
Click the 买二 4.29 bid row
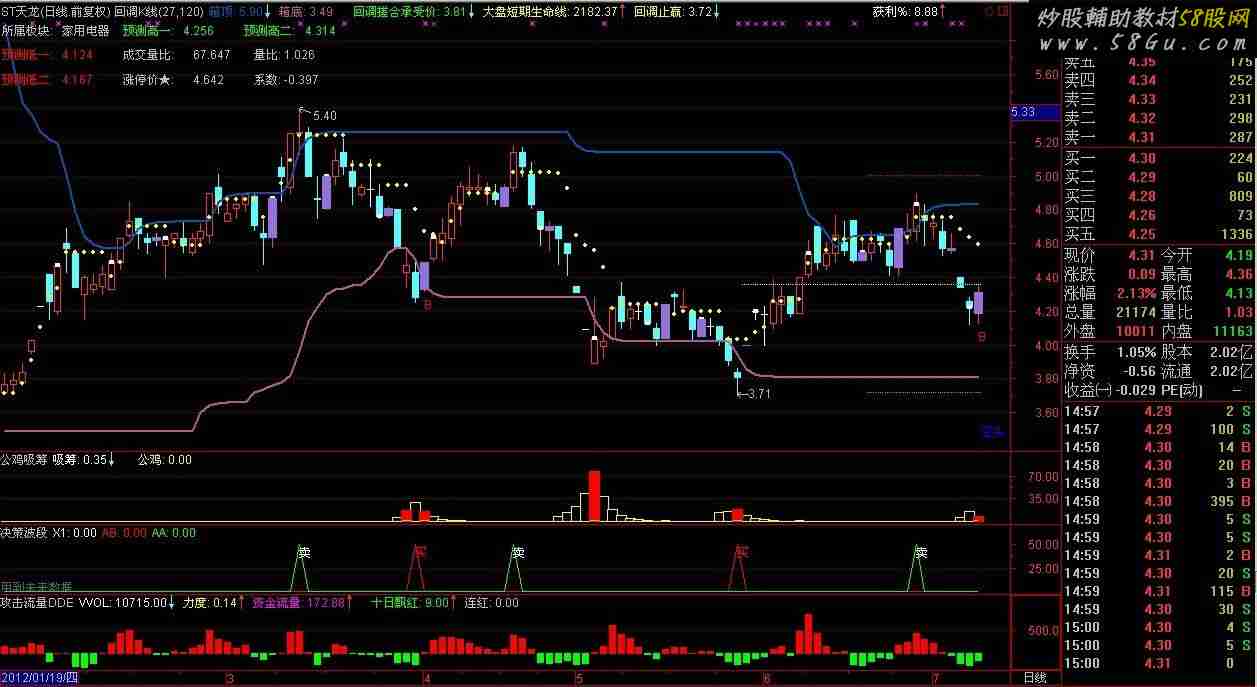[1158, 177]
